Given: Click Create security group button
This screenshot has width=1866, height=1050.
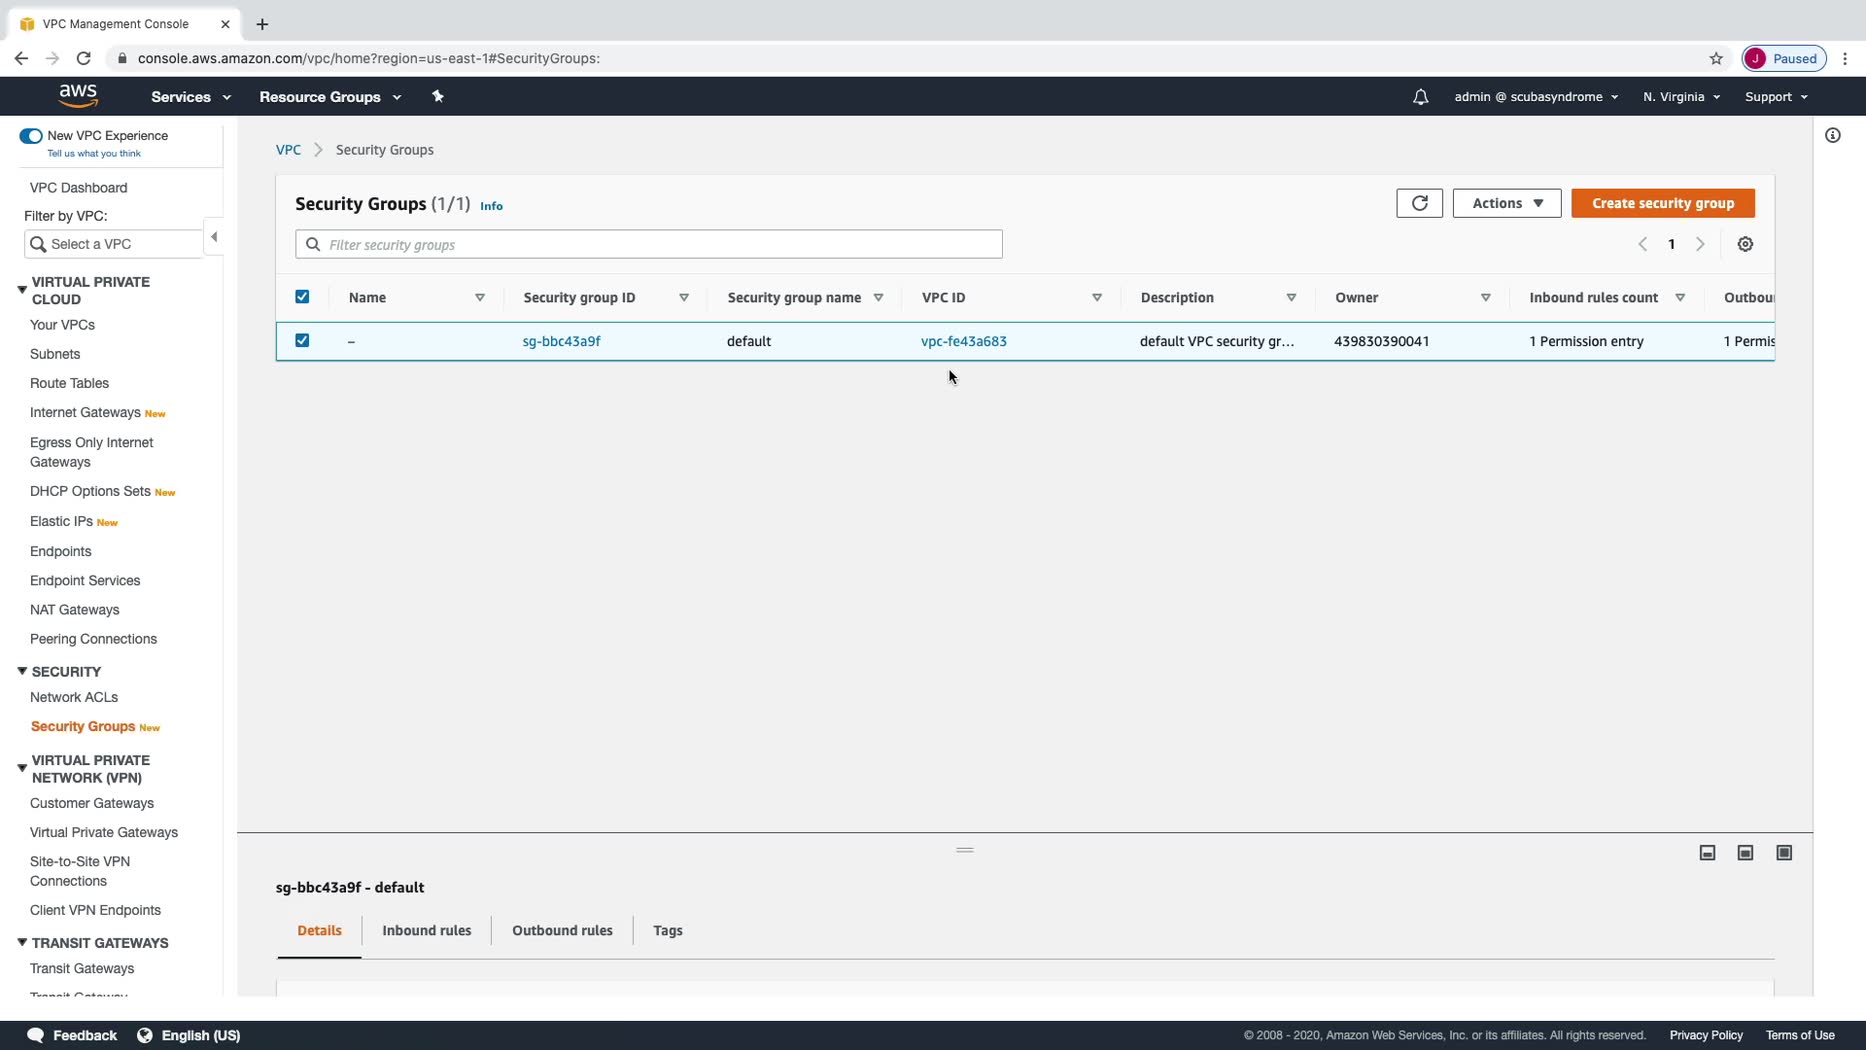Looking at the screenshot, I should [1663, 203].
